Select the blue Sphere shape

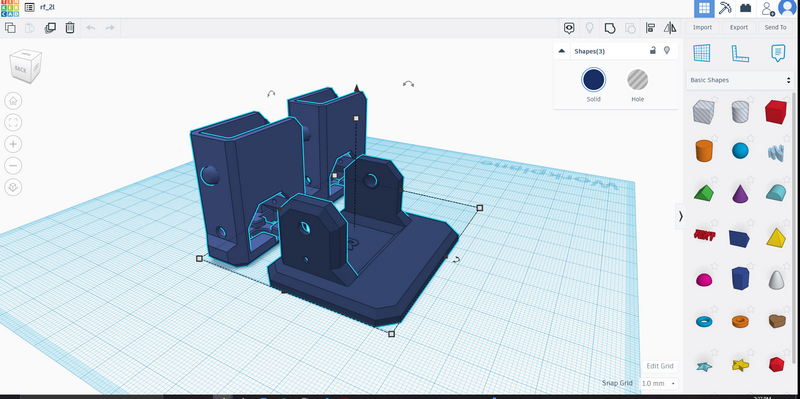[740, 151]
